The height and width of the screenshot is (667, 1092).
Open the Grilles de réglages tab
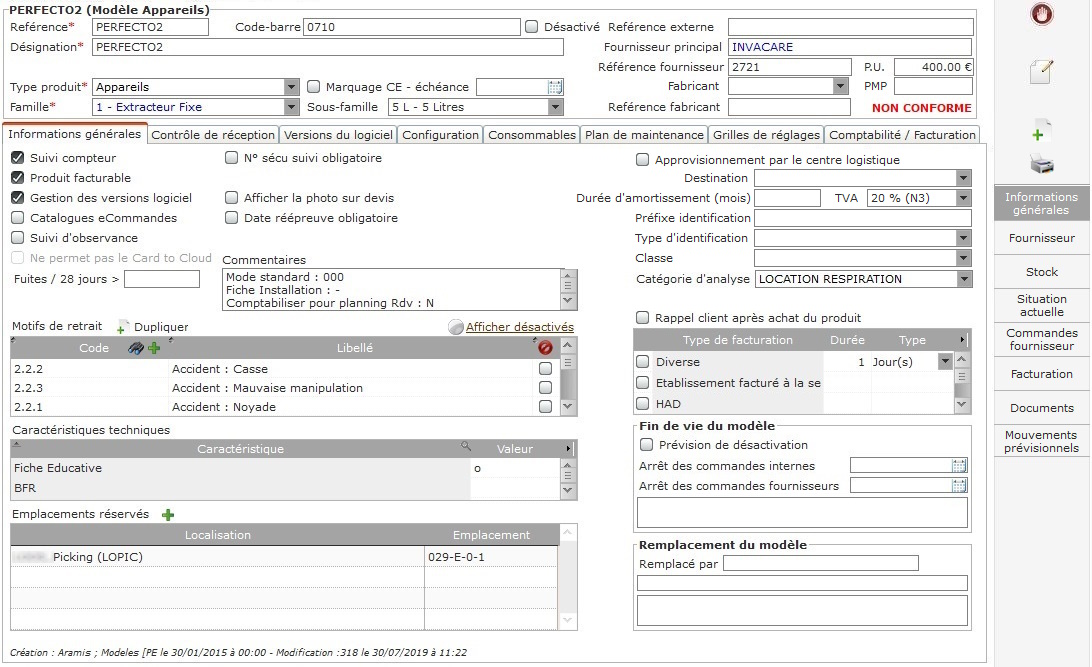coord(766,135)
